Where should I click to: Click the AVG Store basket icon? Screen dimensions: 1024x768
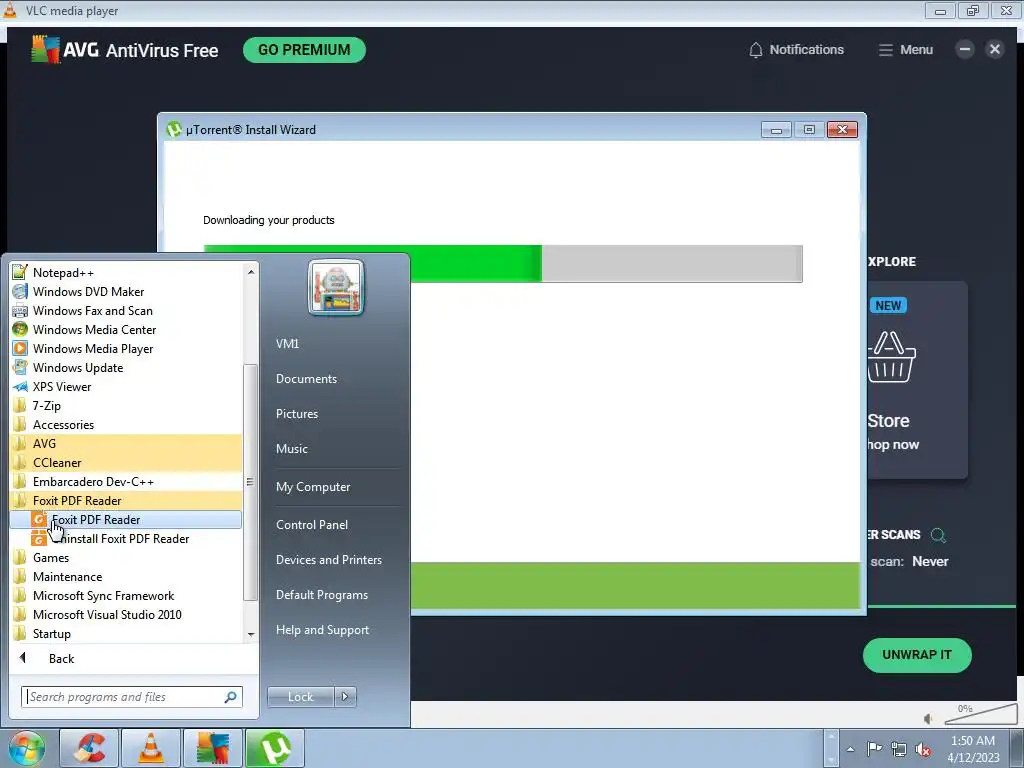tap(891, 357)
